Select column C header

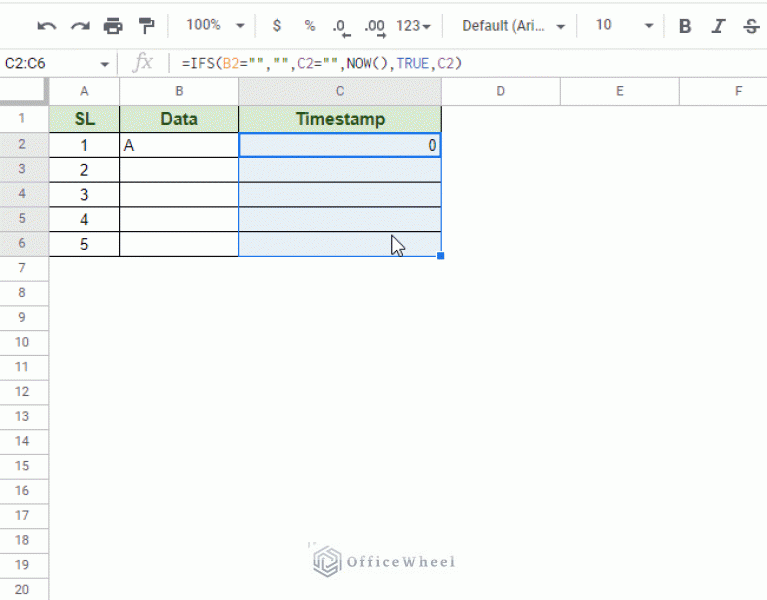(340, 91)
